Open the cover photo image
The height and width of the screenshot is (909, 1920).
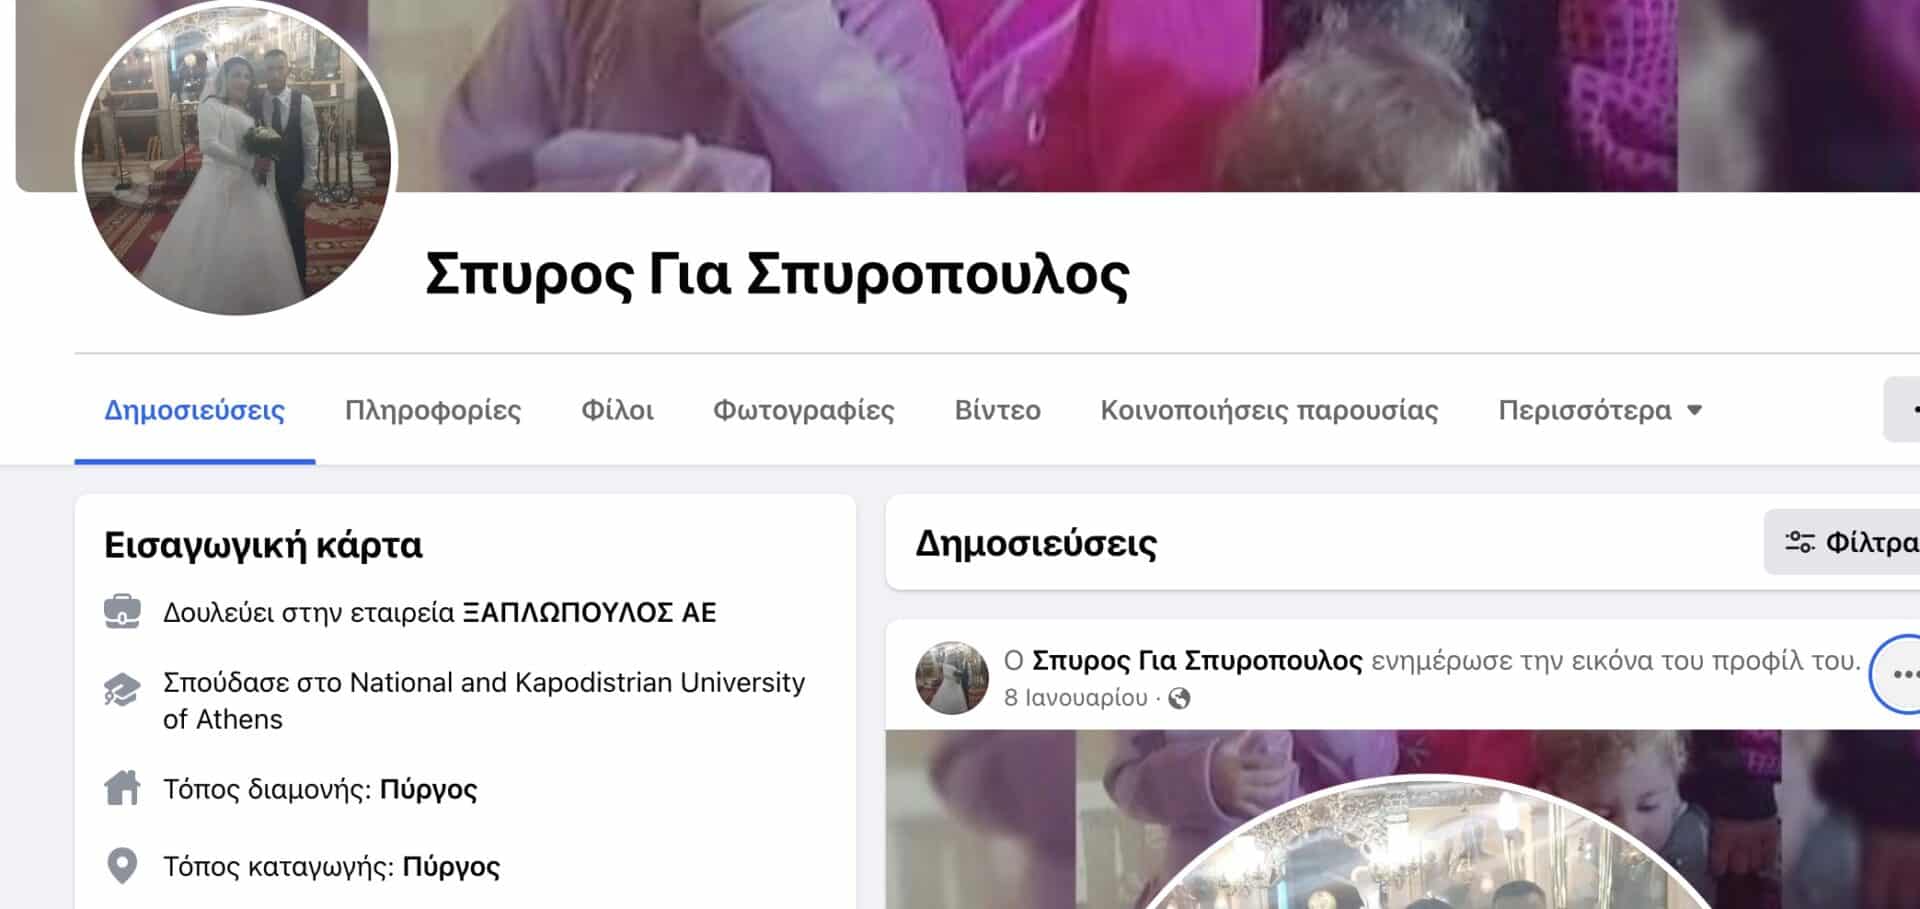(1100, 95)
